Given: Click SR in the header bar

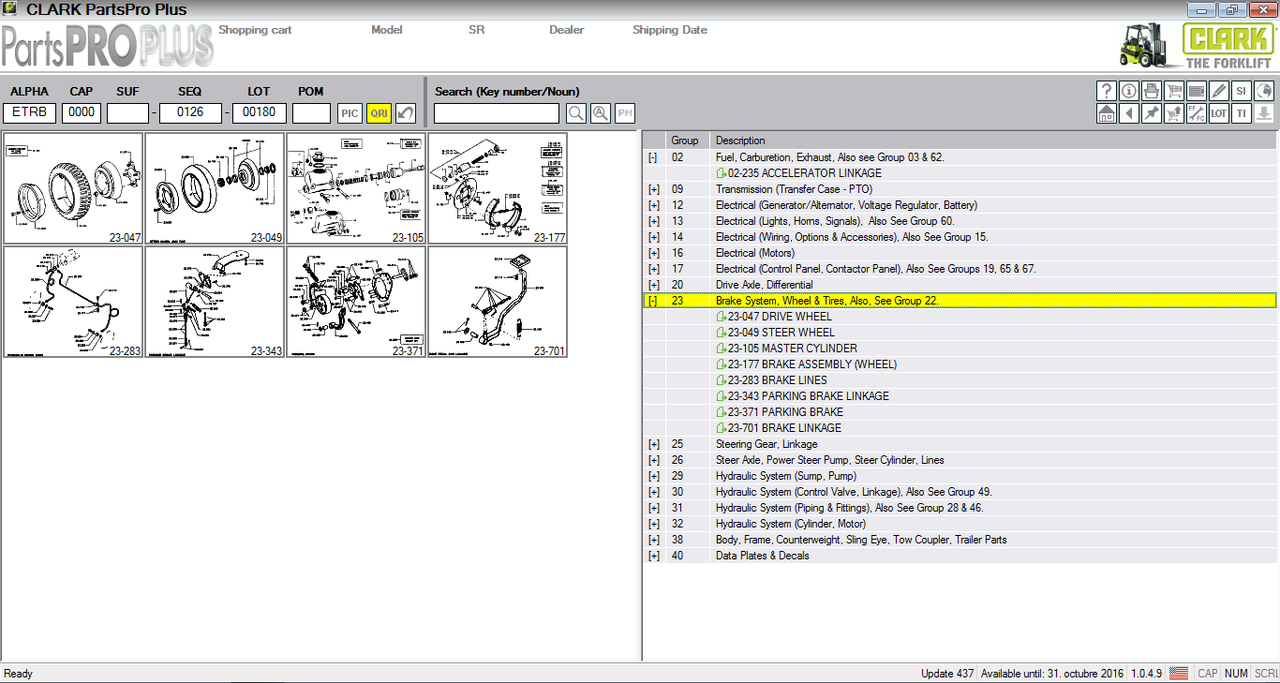Looking at the screenshot, I should pyautogui.click(x=476, y=30).
